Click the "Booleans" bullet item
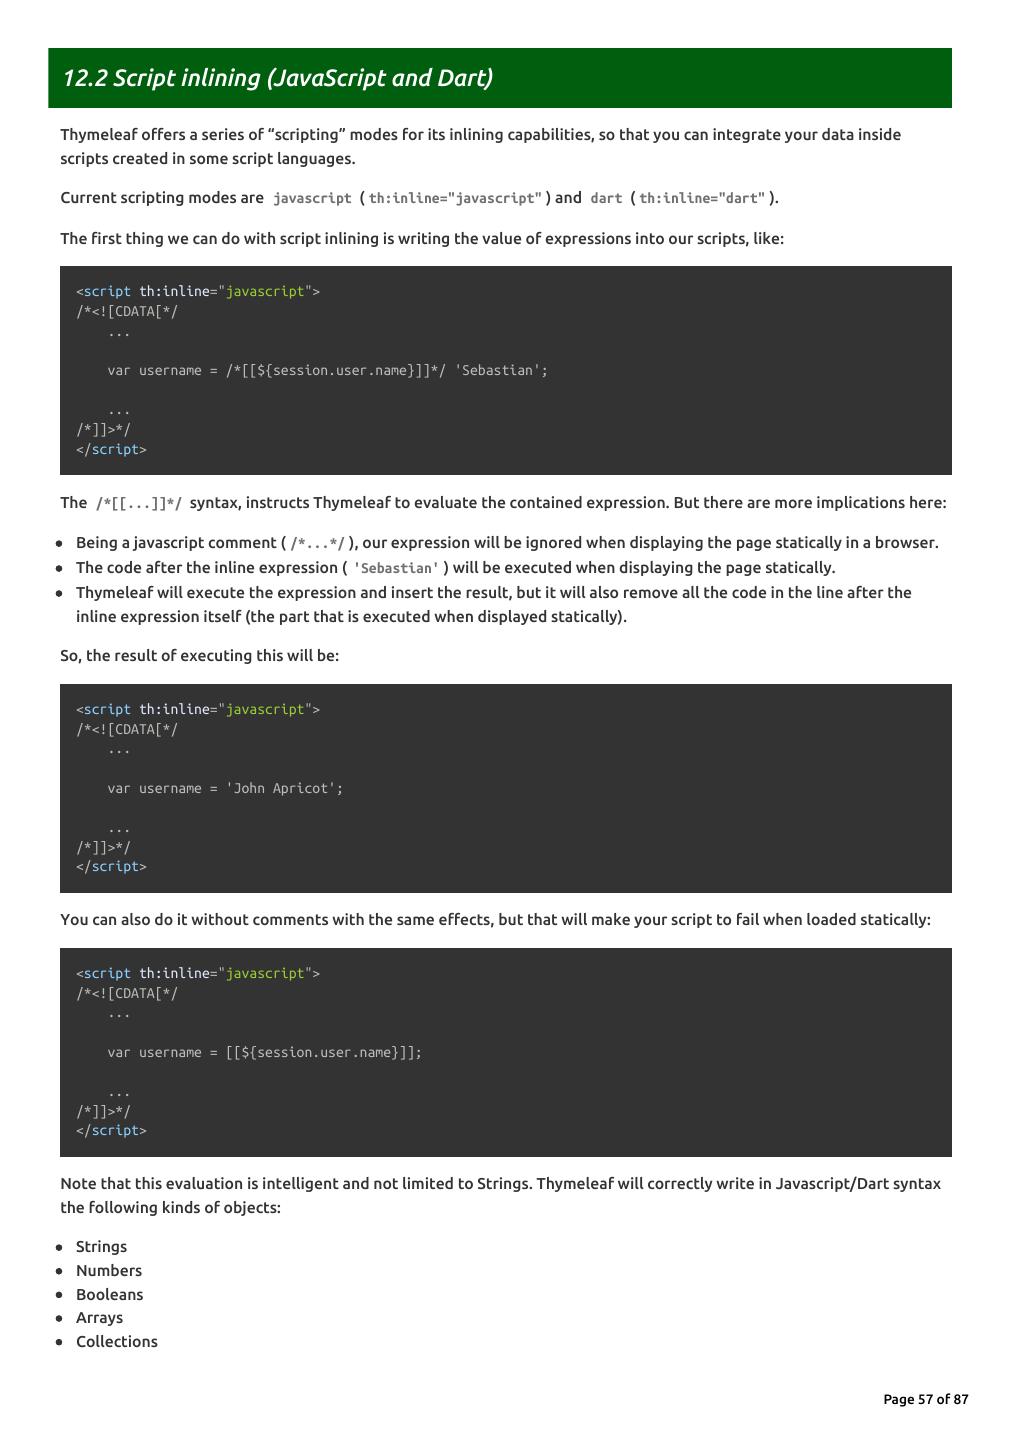Screen dimensions: 1018x1440 click(109, 1294)
